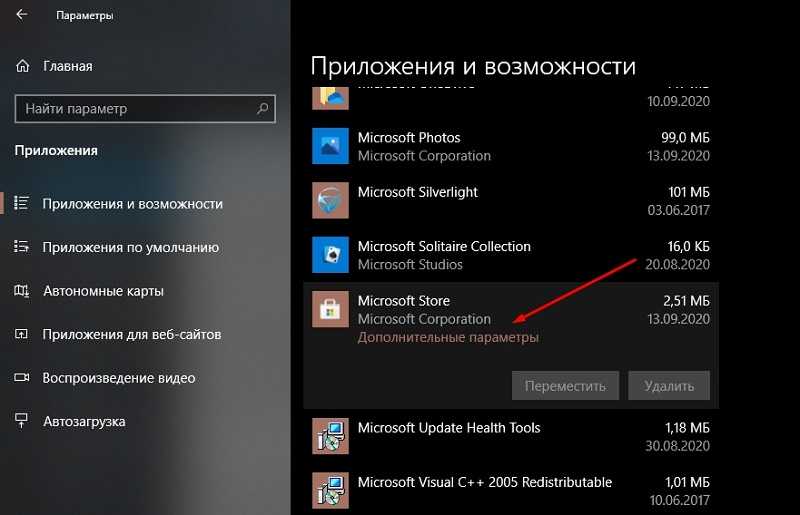This screenshot has height=515, width=800.
Task: Click the Приложения и возможности page heading
Action: [x=473, y=66]
